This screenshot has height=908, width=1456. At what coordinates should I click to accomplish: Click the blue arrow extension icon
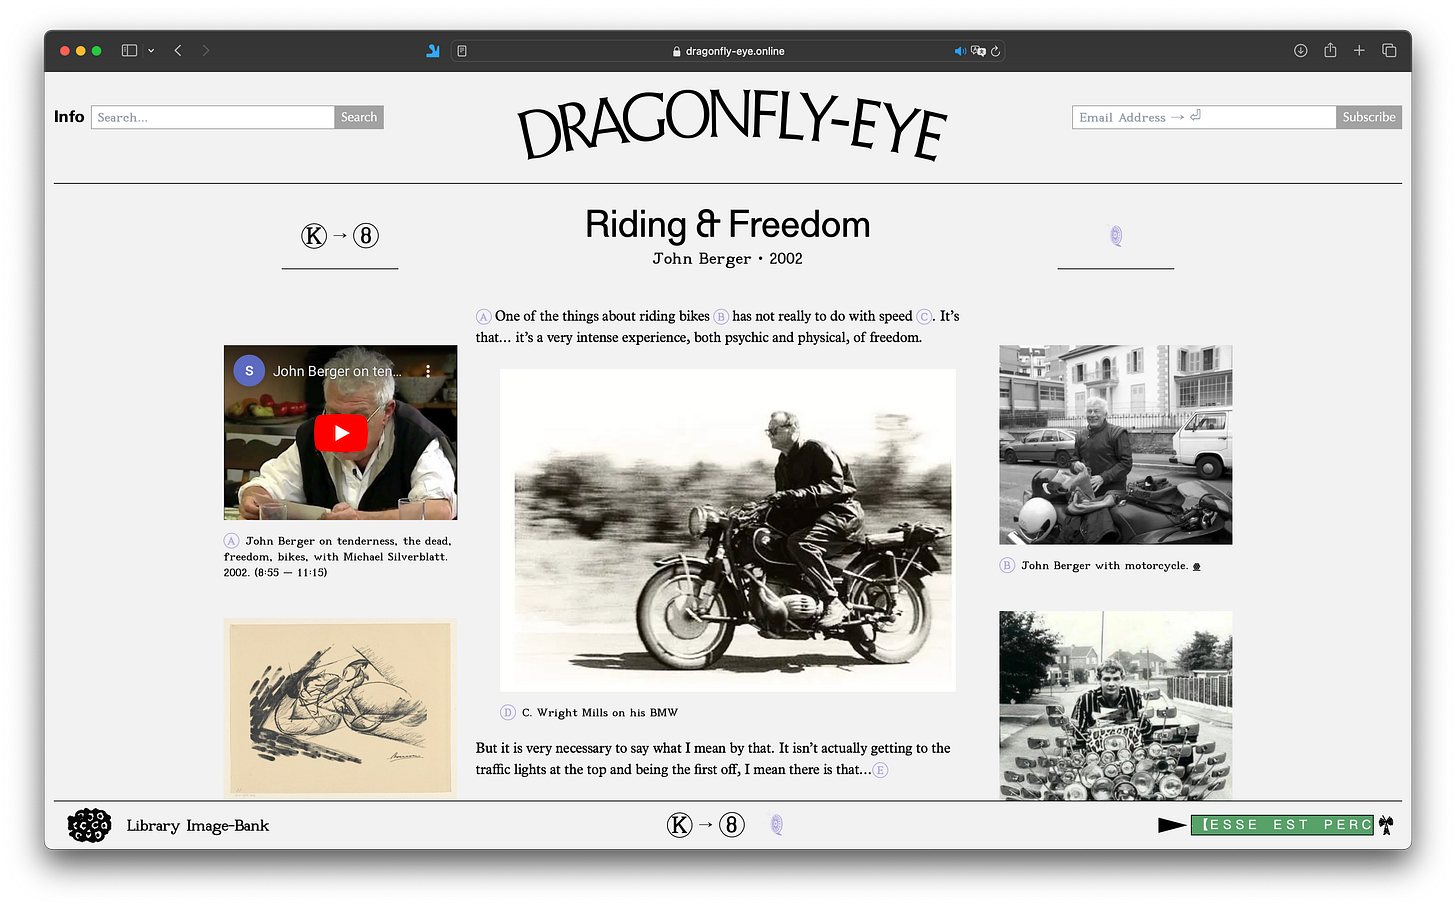433,51
